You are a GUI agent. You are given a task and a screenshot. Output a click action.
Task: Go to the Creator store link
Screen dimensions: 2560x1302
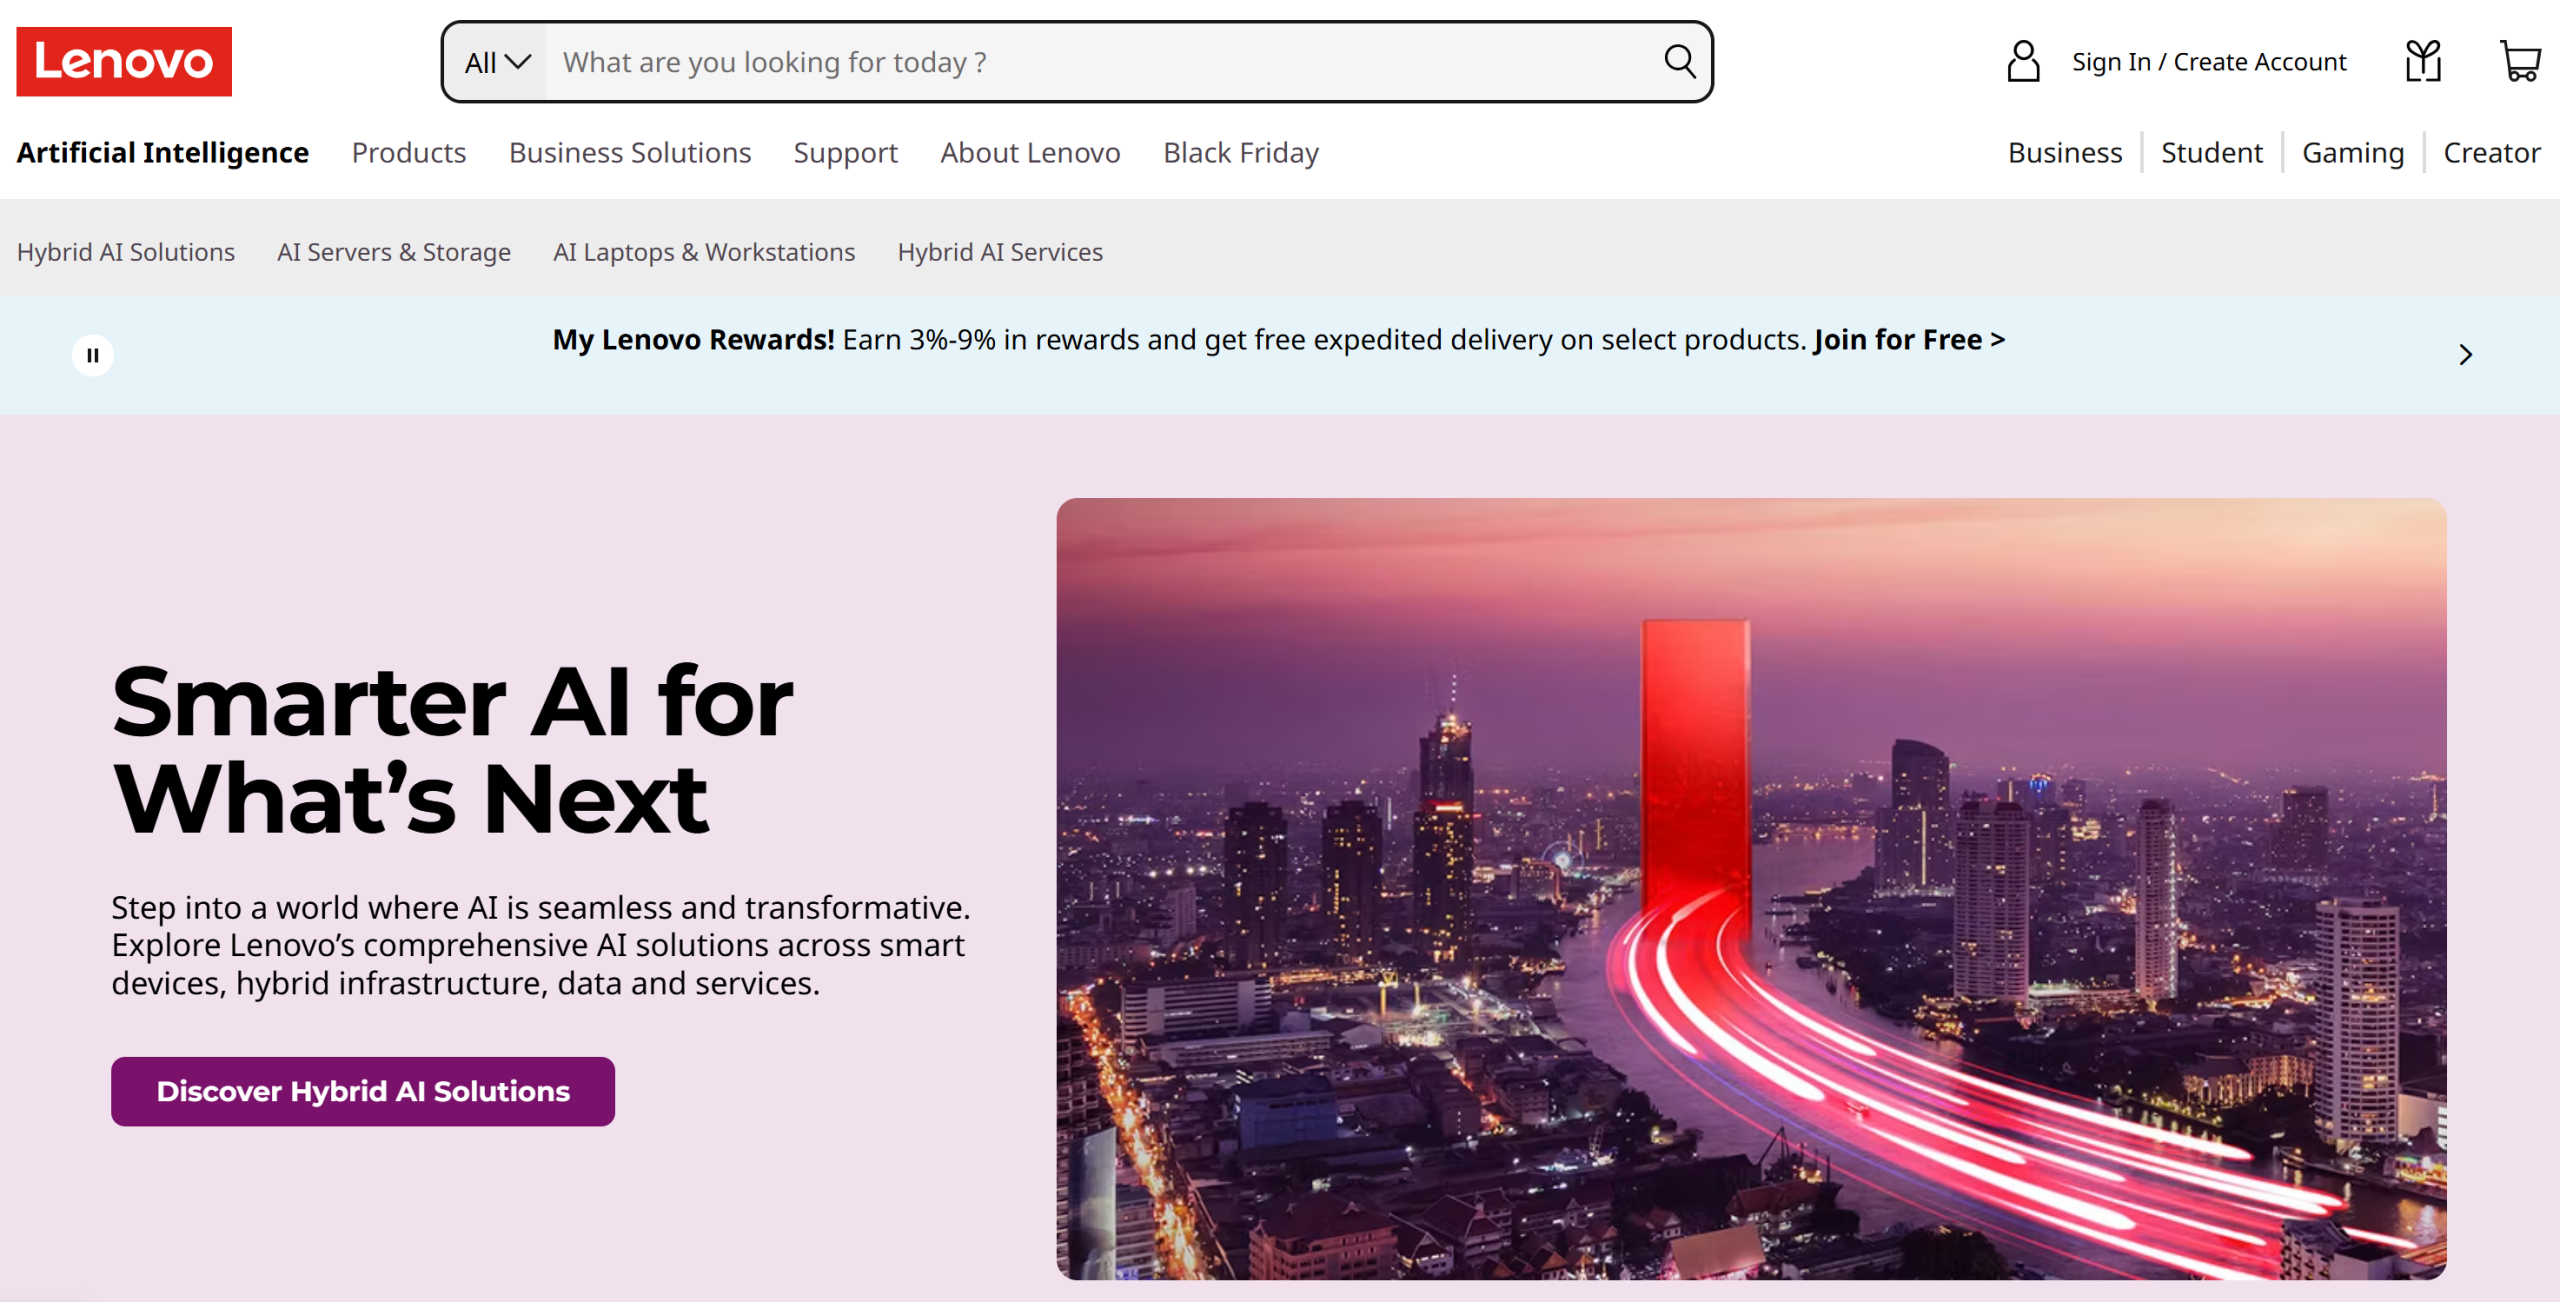[x=2492, y=153]
